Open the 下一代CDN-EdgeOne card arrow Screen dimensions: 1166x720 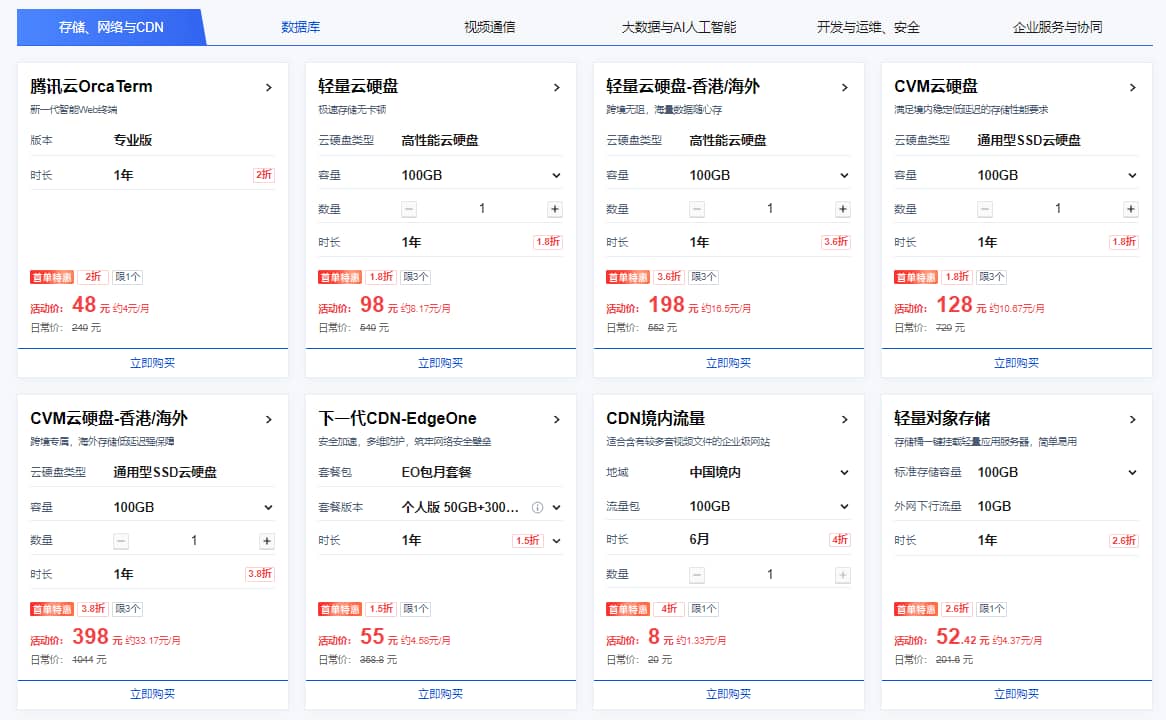click(x=556, y=420)
